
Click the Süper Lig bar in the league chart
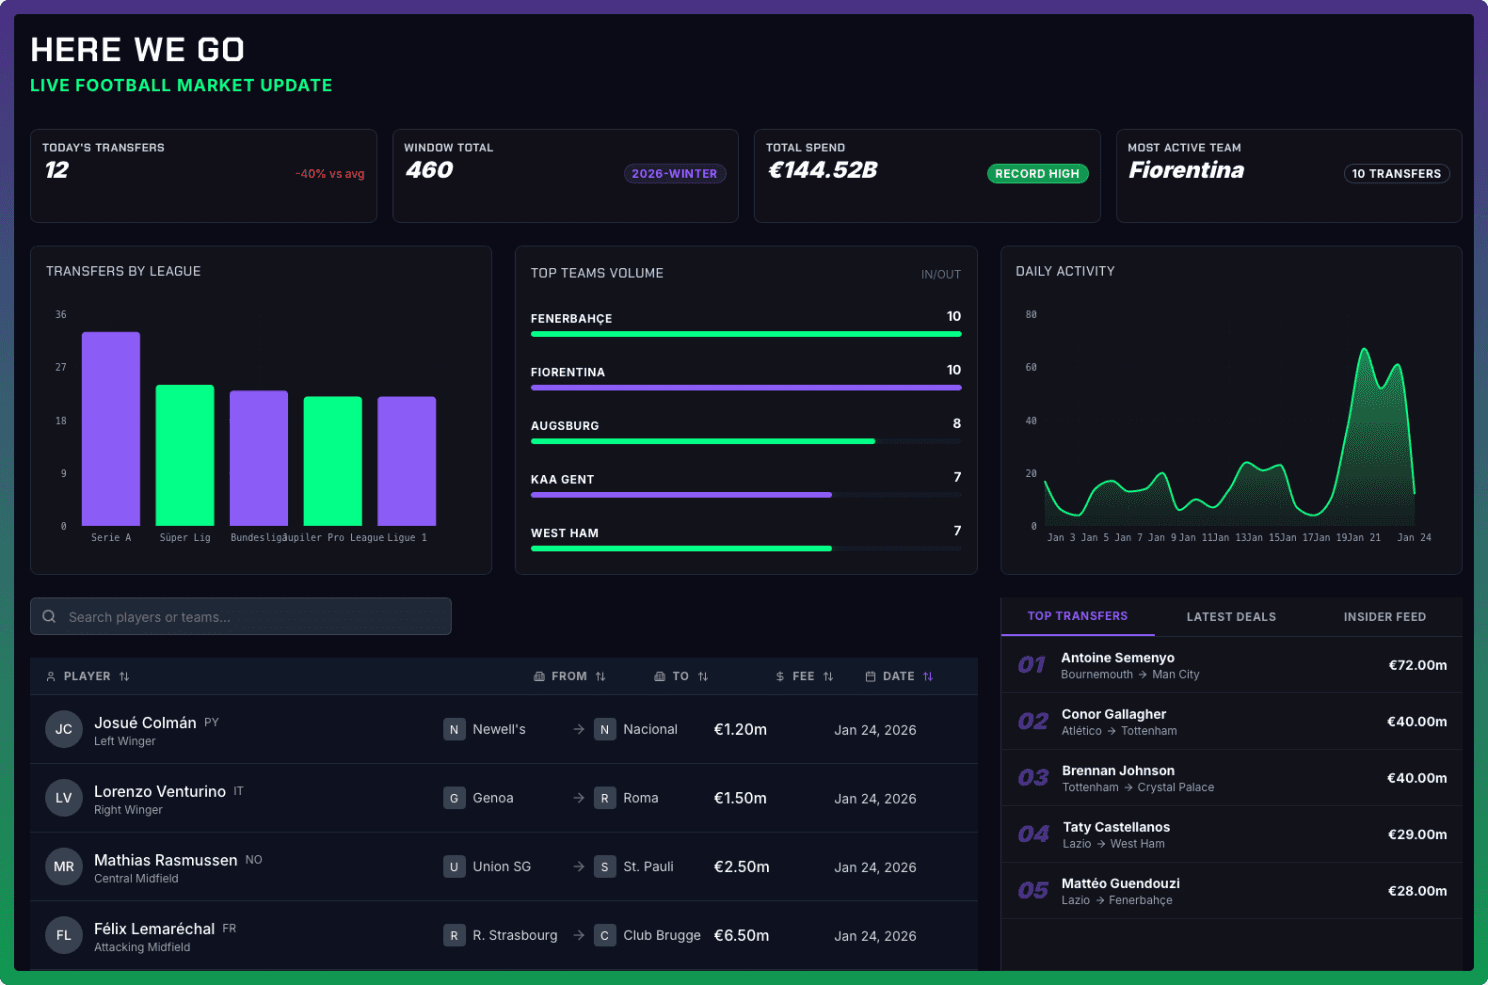pyautogui.click(x=185, y=455)
